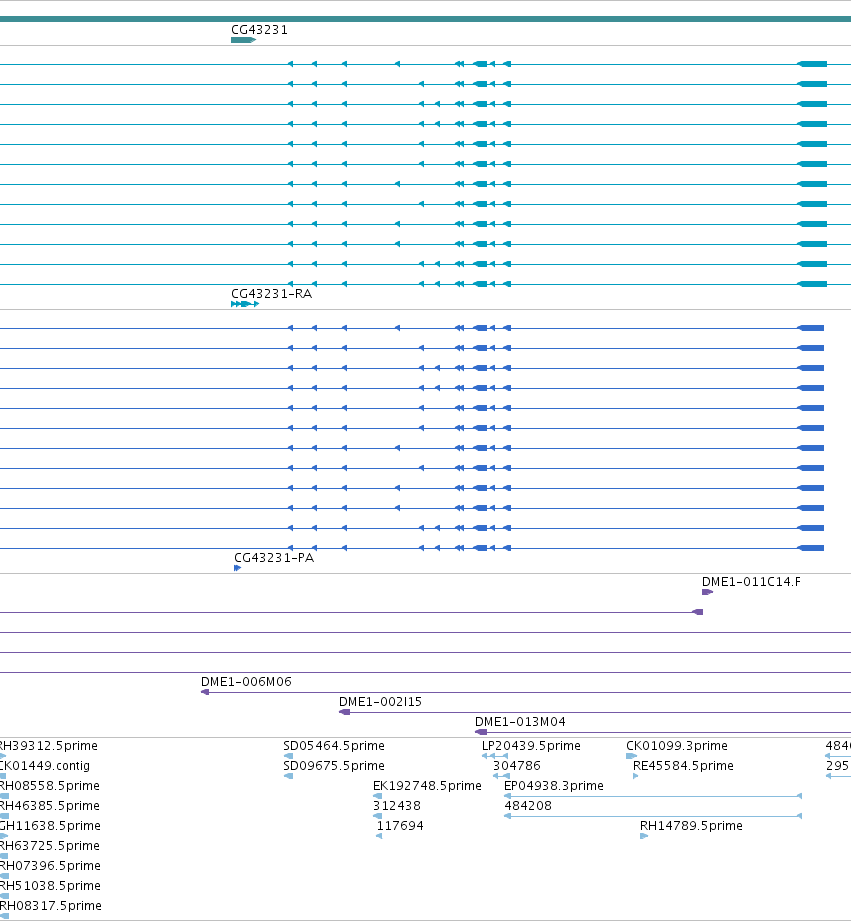
Task: Select the 312438 EST glyph
Action: 378,816
